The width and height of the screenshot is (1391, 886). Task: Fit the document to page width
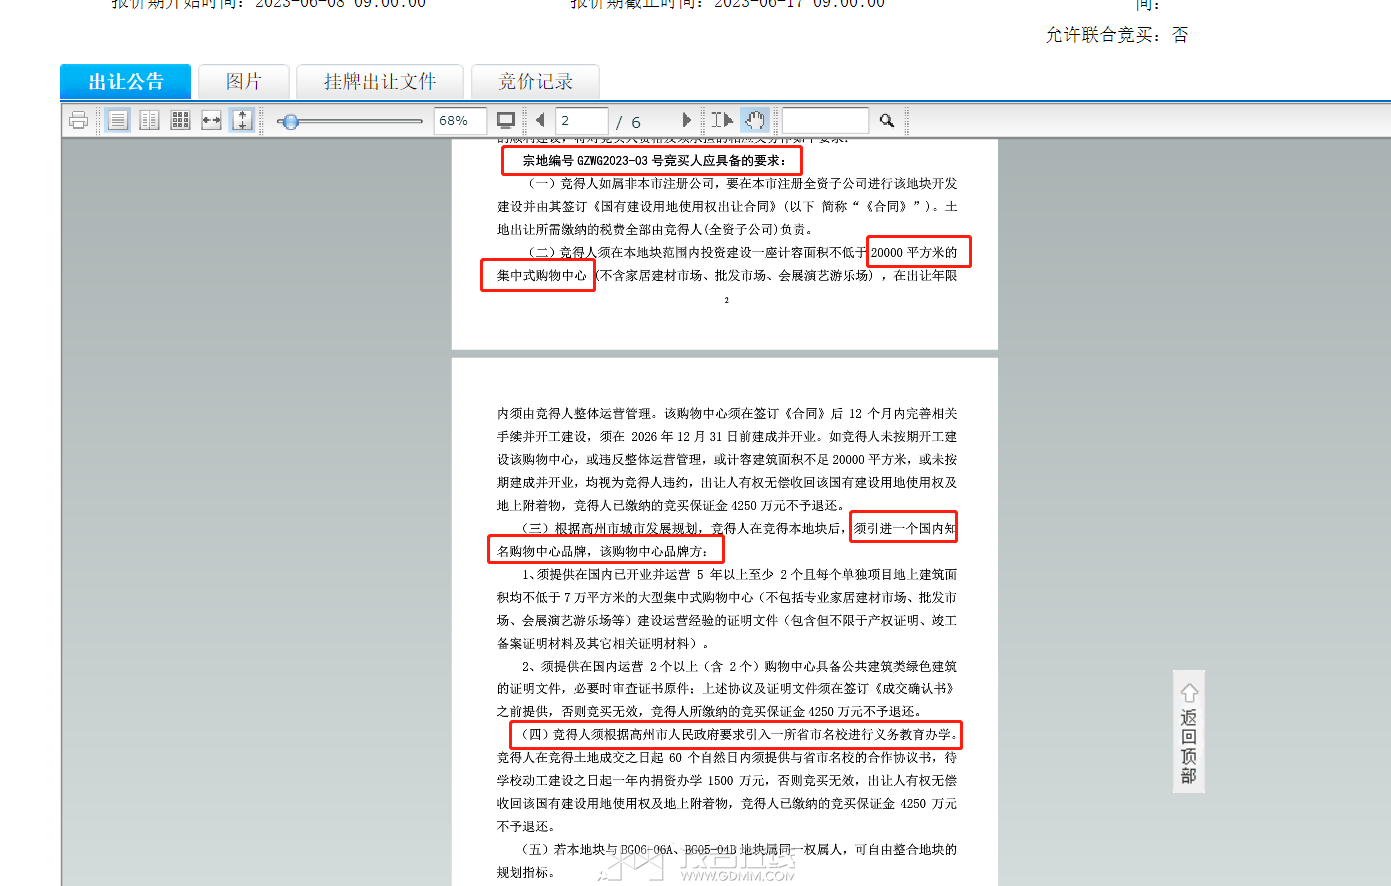coord(211,121)
